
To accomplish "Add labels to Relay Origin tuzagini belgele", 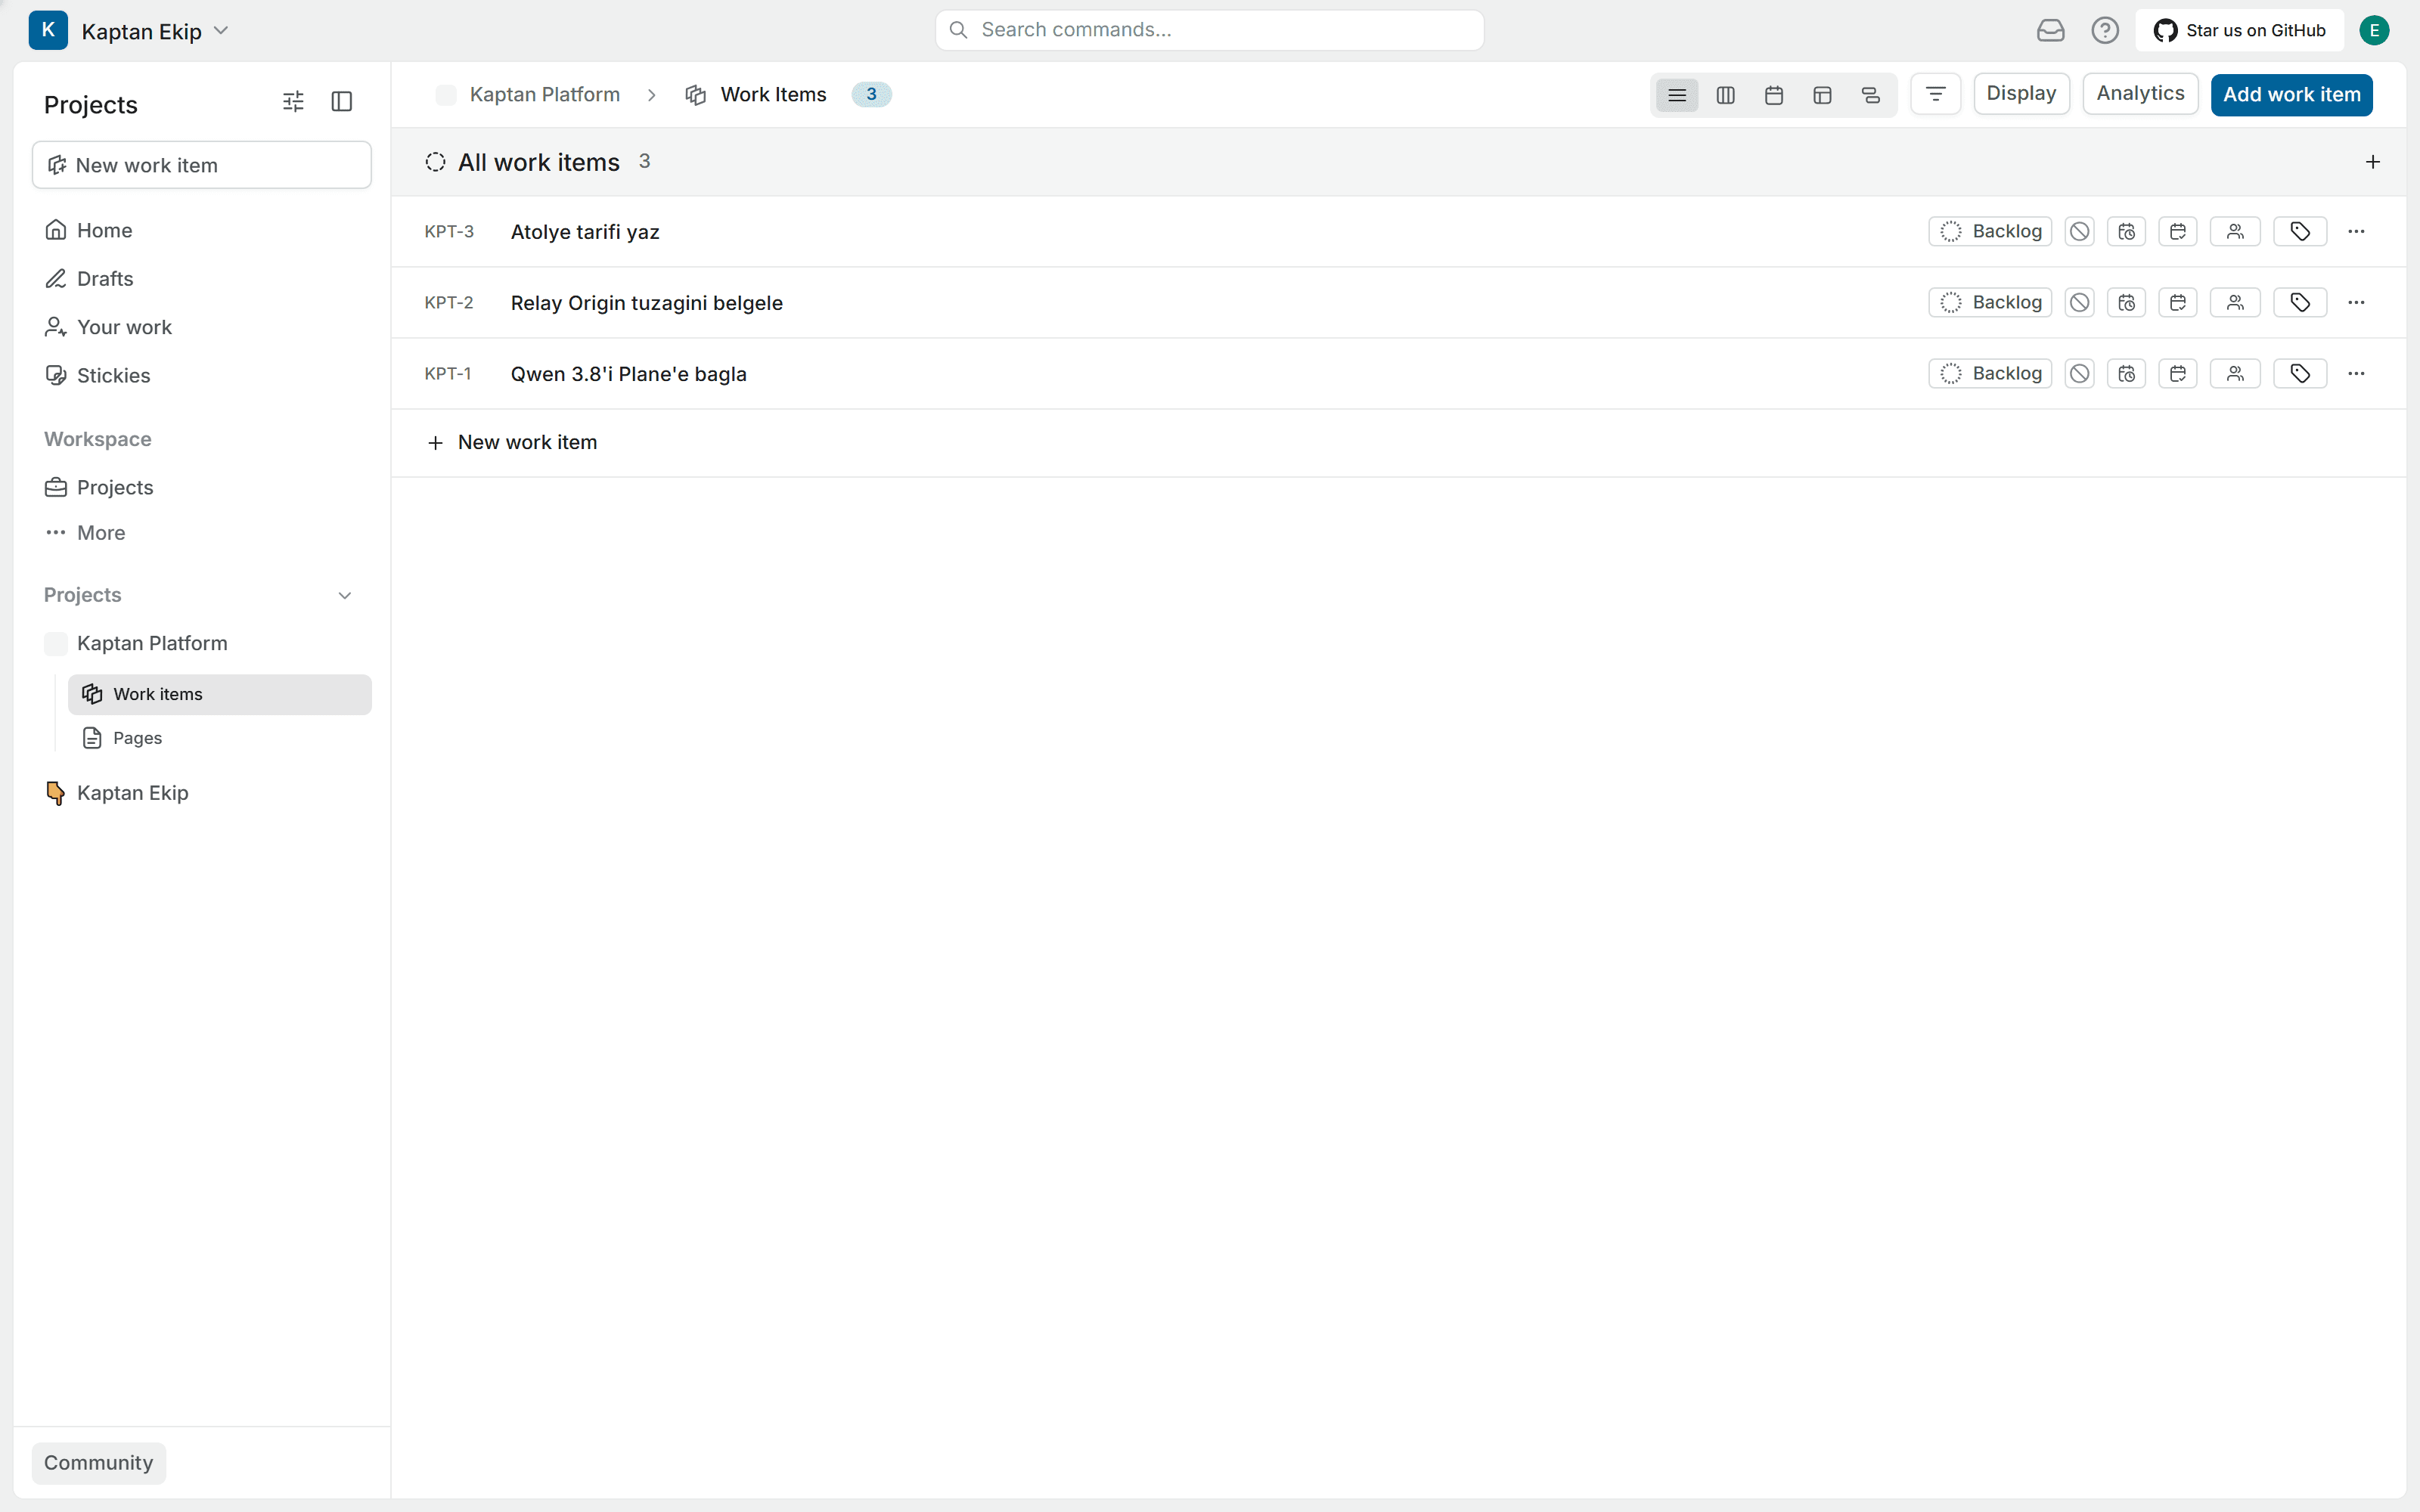I will (x=2300, y=302).
